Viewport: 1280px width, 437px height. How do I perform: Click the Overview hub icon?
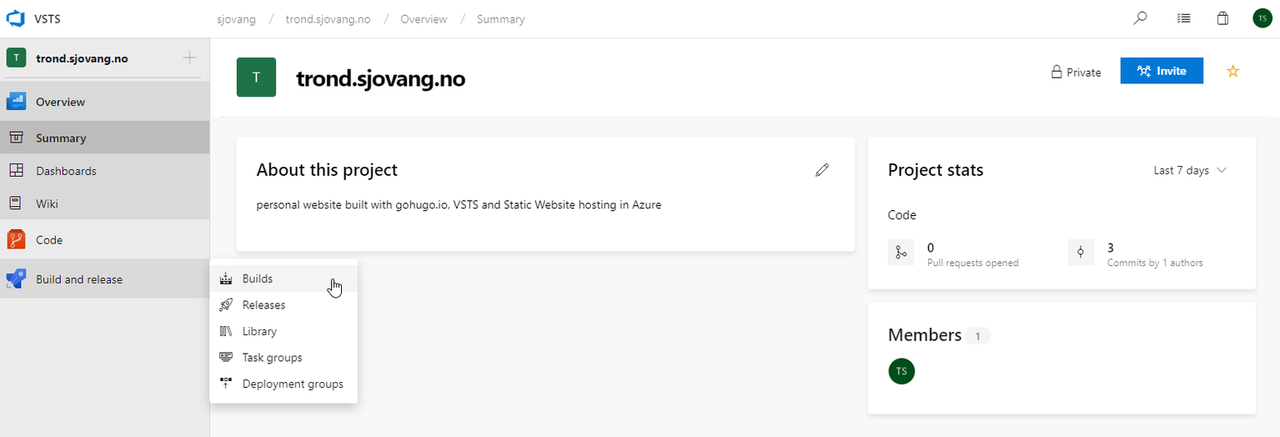(x=16, y=101)
